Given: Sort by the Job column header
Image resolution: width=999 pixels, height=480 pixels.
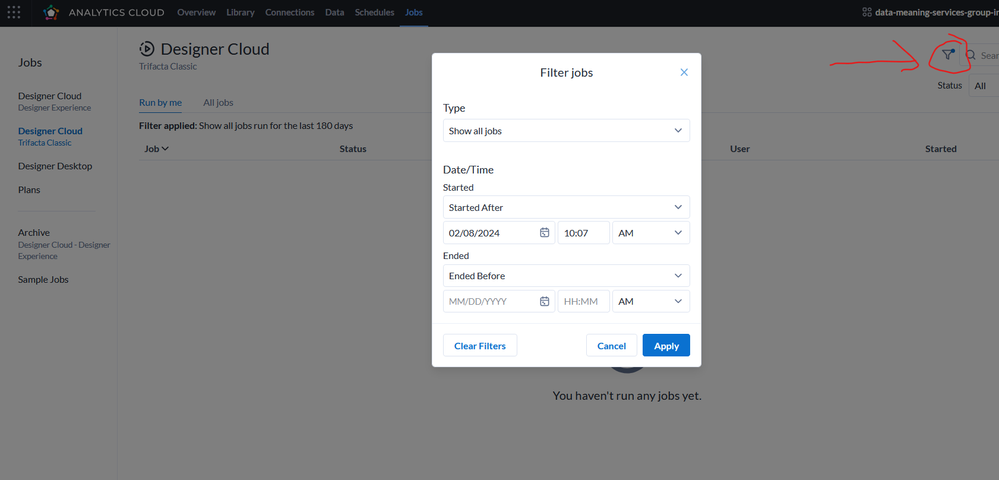Looking at the screenshot, I should 156,149.
